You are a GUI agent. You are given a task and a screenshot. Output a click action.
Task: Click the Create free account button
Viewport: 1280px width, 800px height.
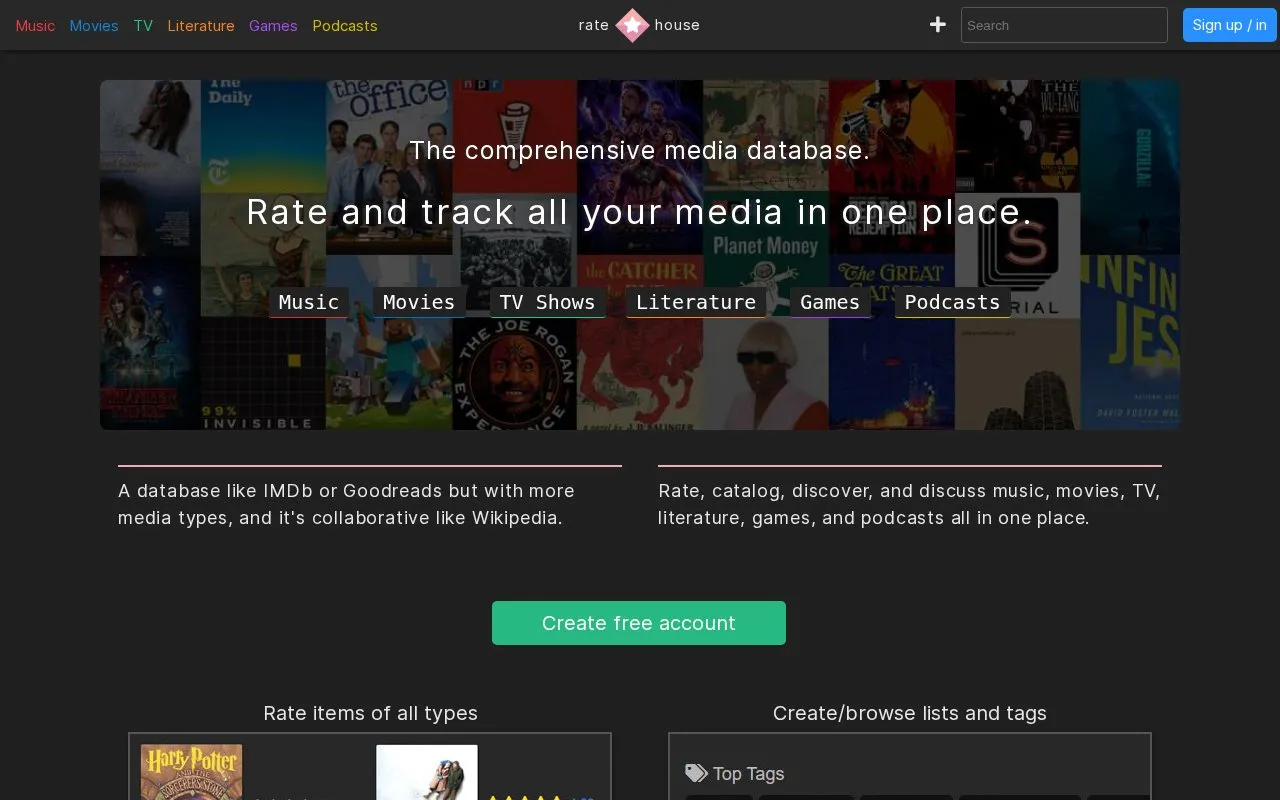point(639,623)
